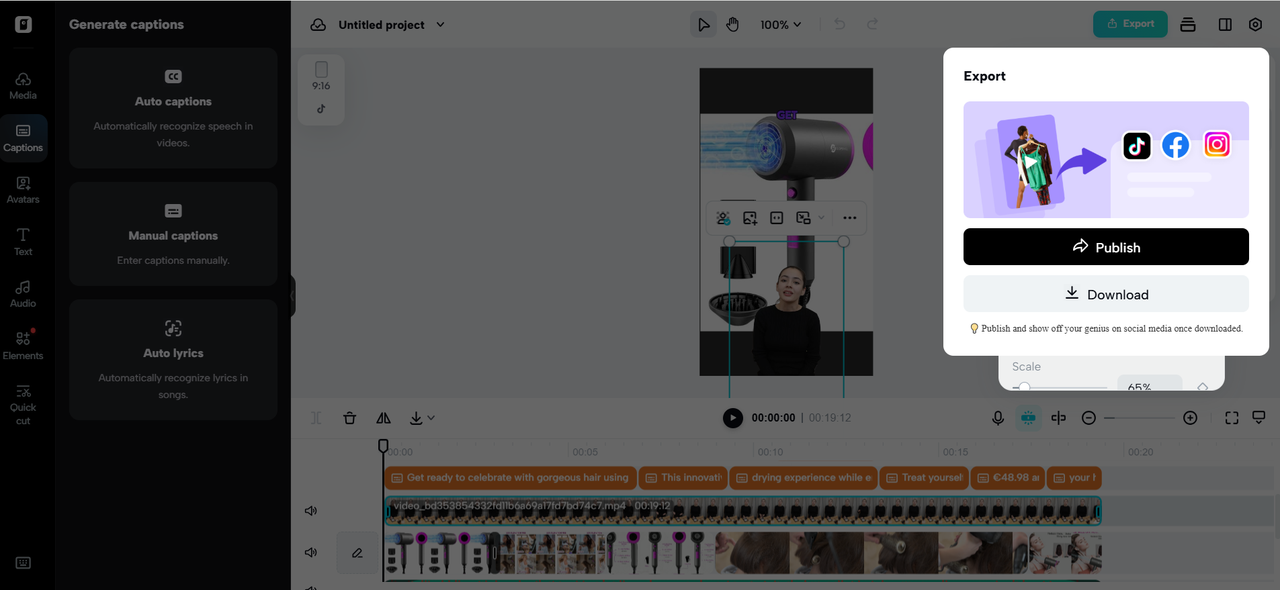1280x590 pixels.
Task: Switch to the Media panel
Action: (22, 85)
